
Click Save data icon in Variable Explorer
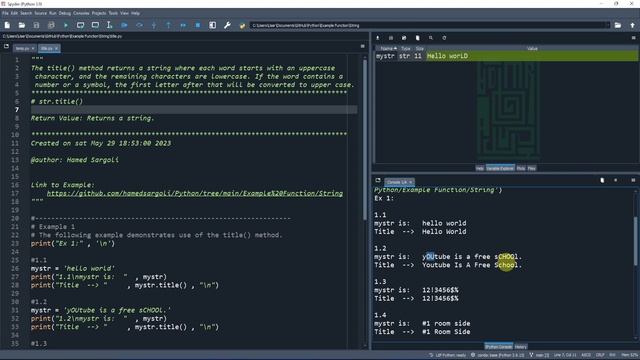391,38
